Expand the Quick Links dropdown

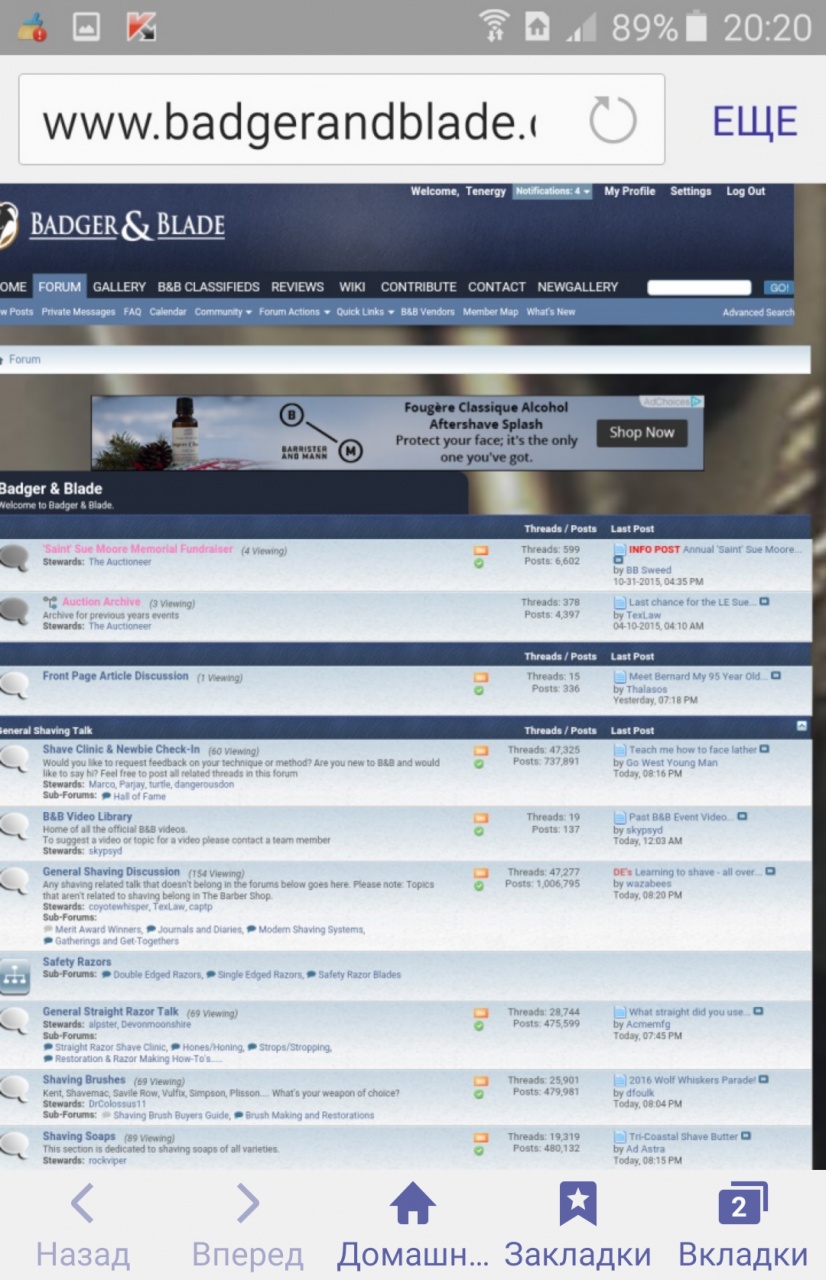point(365,312)
